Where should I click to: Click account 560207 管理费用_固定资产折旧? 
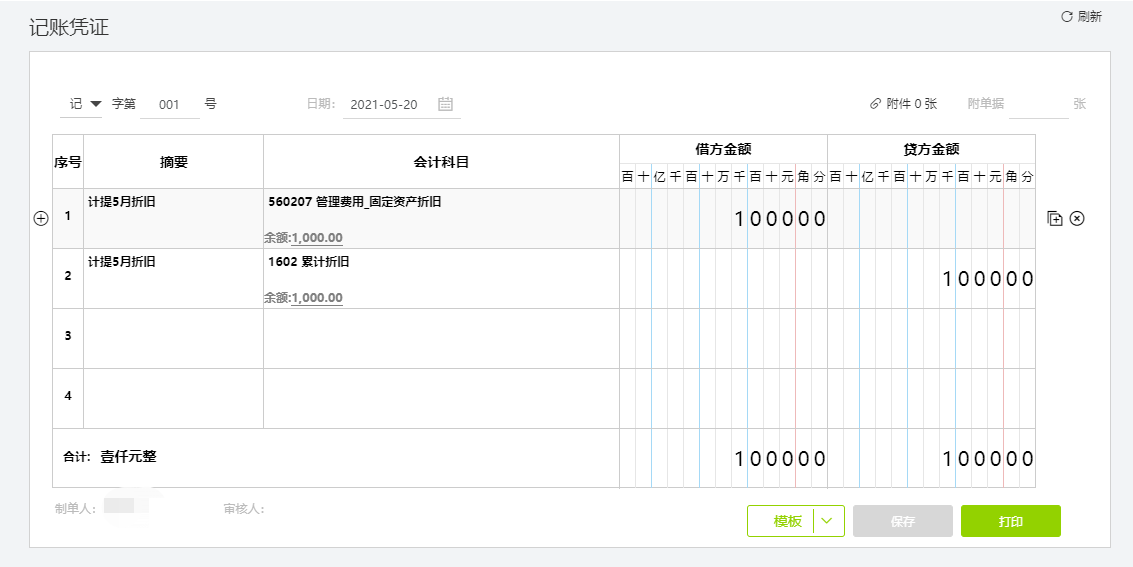354,202
